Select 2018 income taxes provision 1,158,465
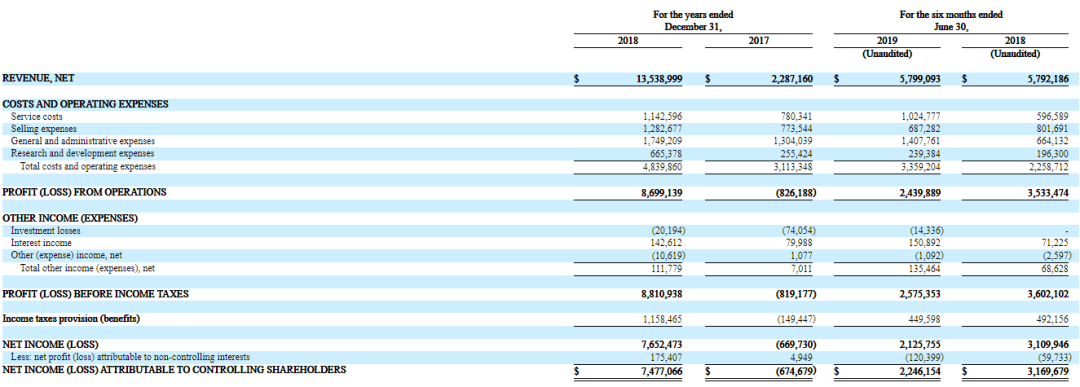Viewport: 1080px width, 387px height. (662, 320)
